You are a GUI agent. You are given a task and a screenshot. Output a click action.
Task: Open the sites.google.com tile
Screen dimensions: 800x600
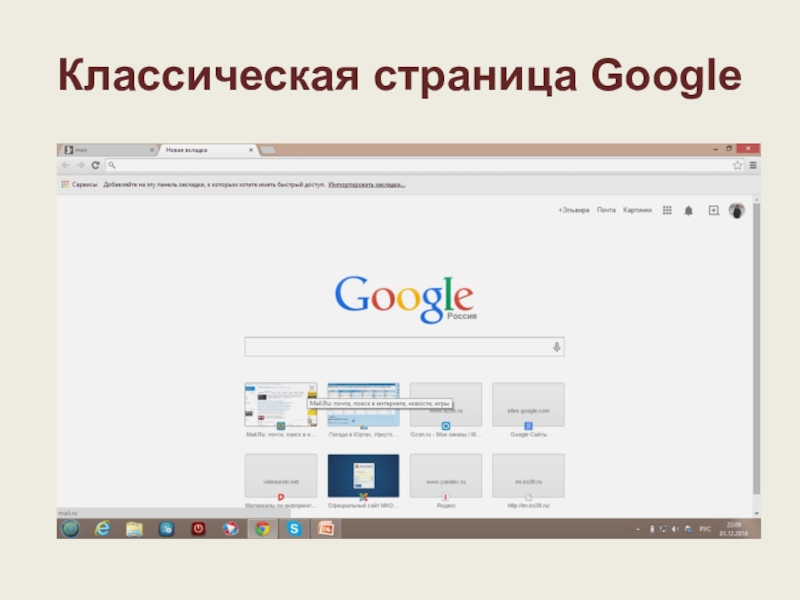528,405
